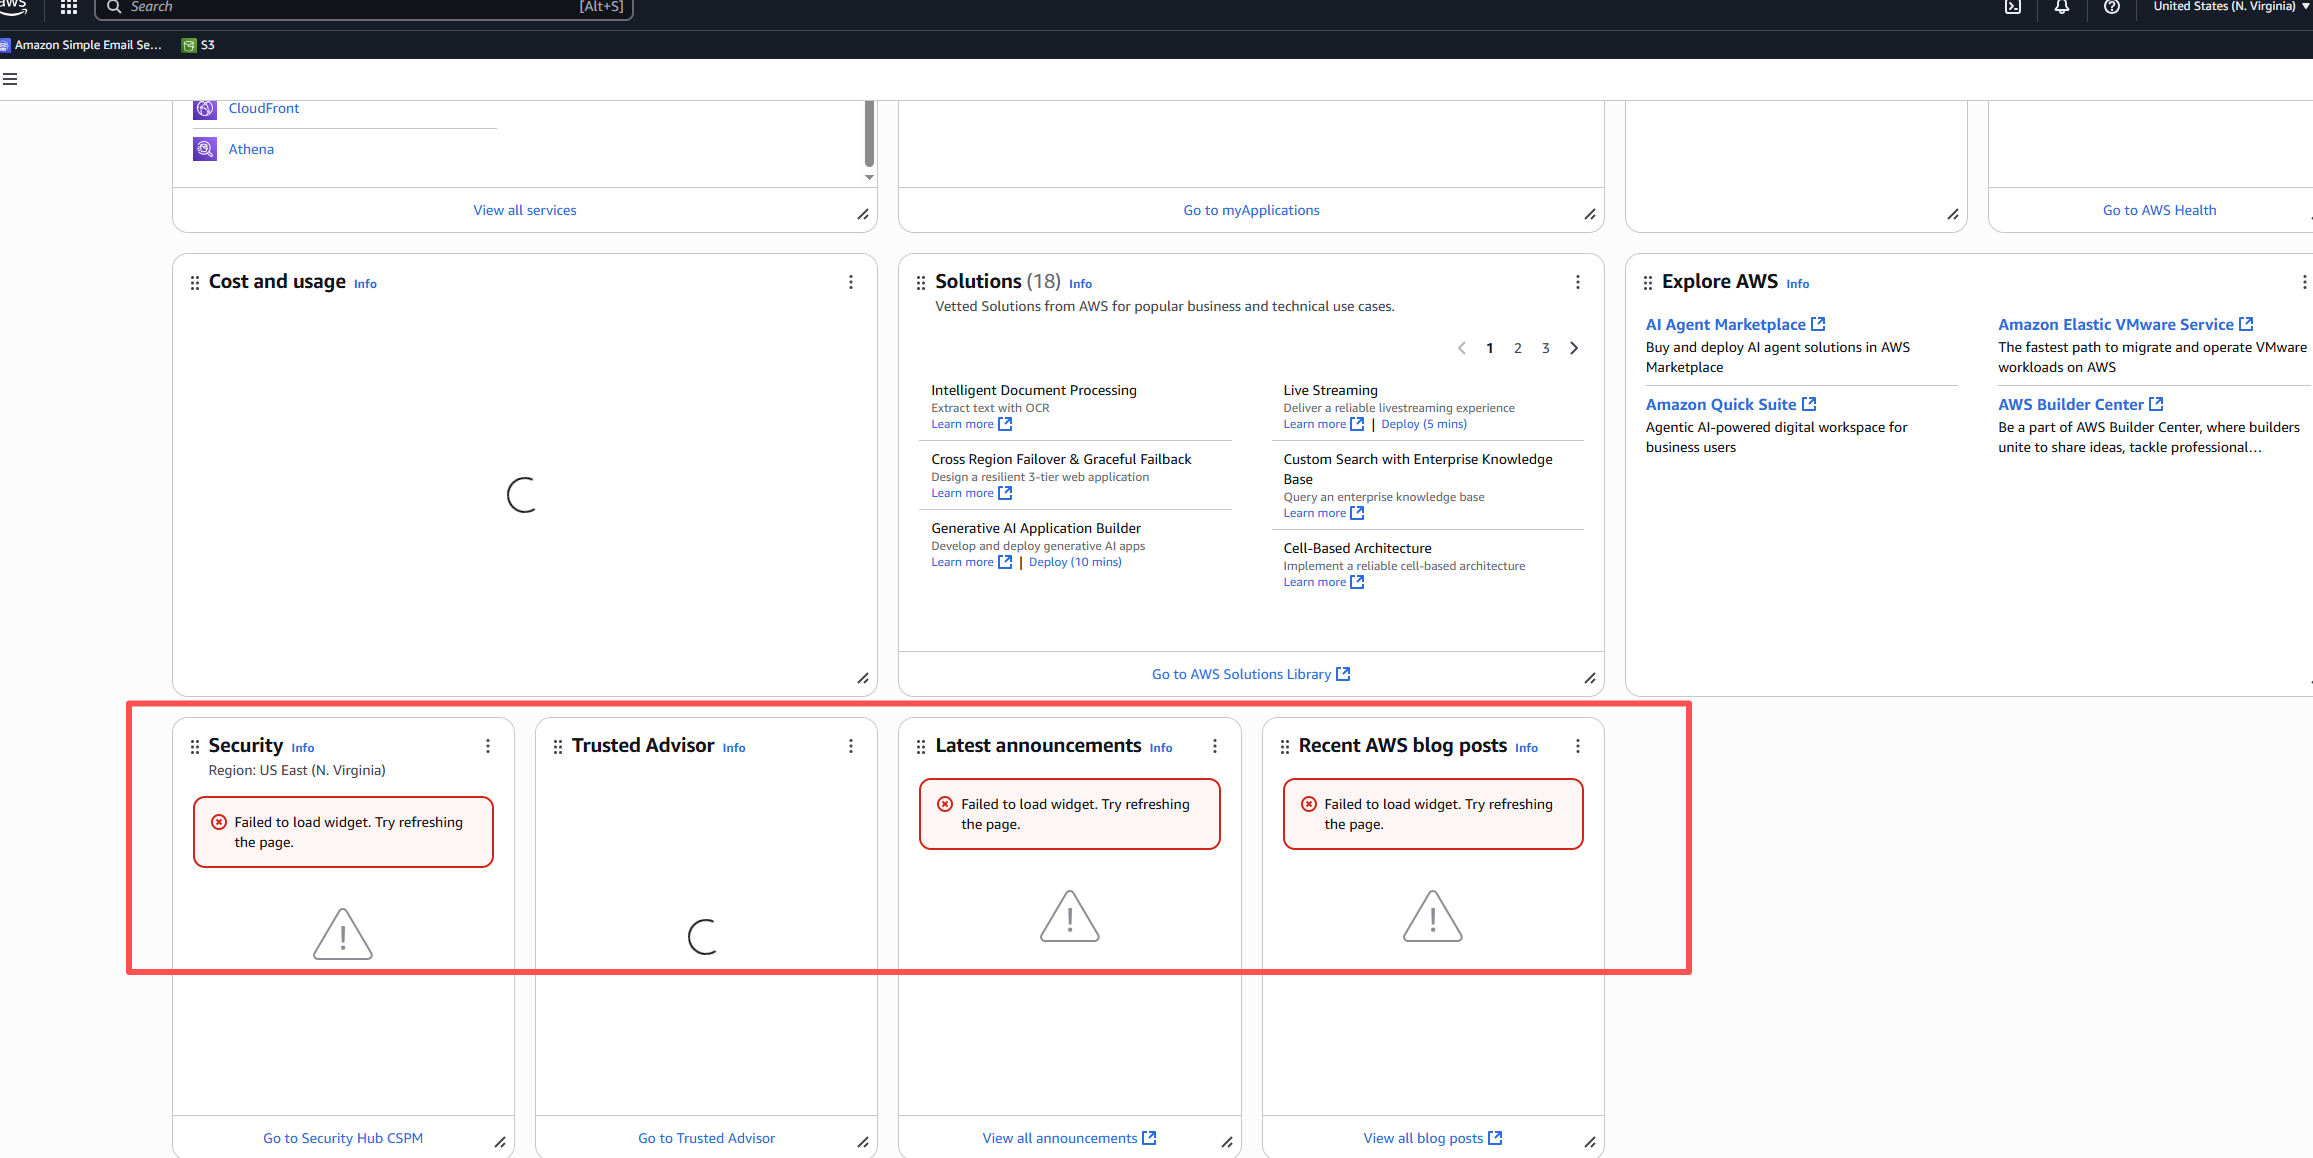Screen dimensions: 2313x1158
Task: Click the Athena service icon
Action: 205,149
